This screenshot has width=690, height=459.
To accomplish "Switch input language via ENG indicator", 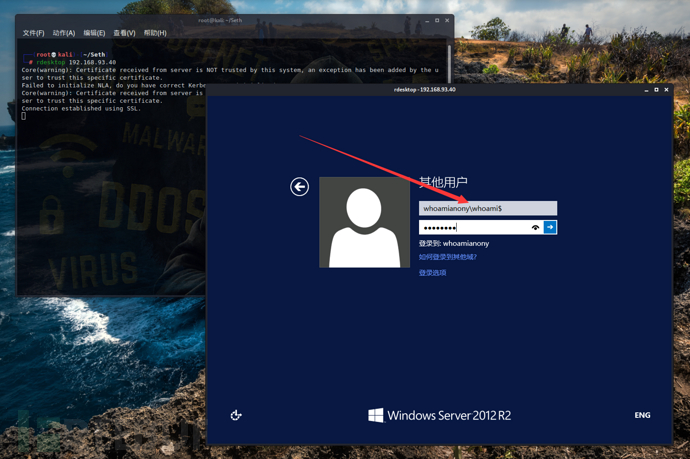I will click(642, 415).
